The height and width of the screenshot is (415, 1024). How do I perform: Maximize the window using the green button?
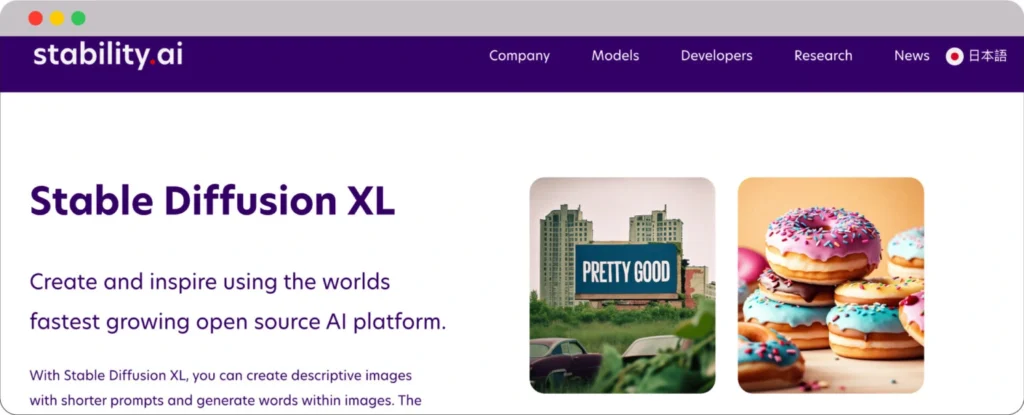79,18
